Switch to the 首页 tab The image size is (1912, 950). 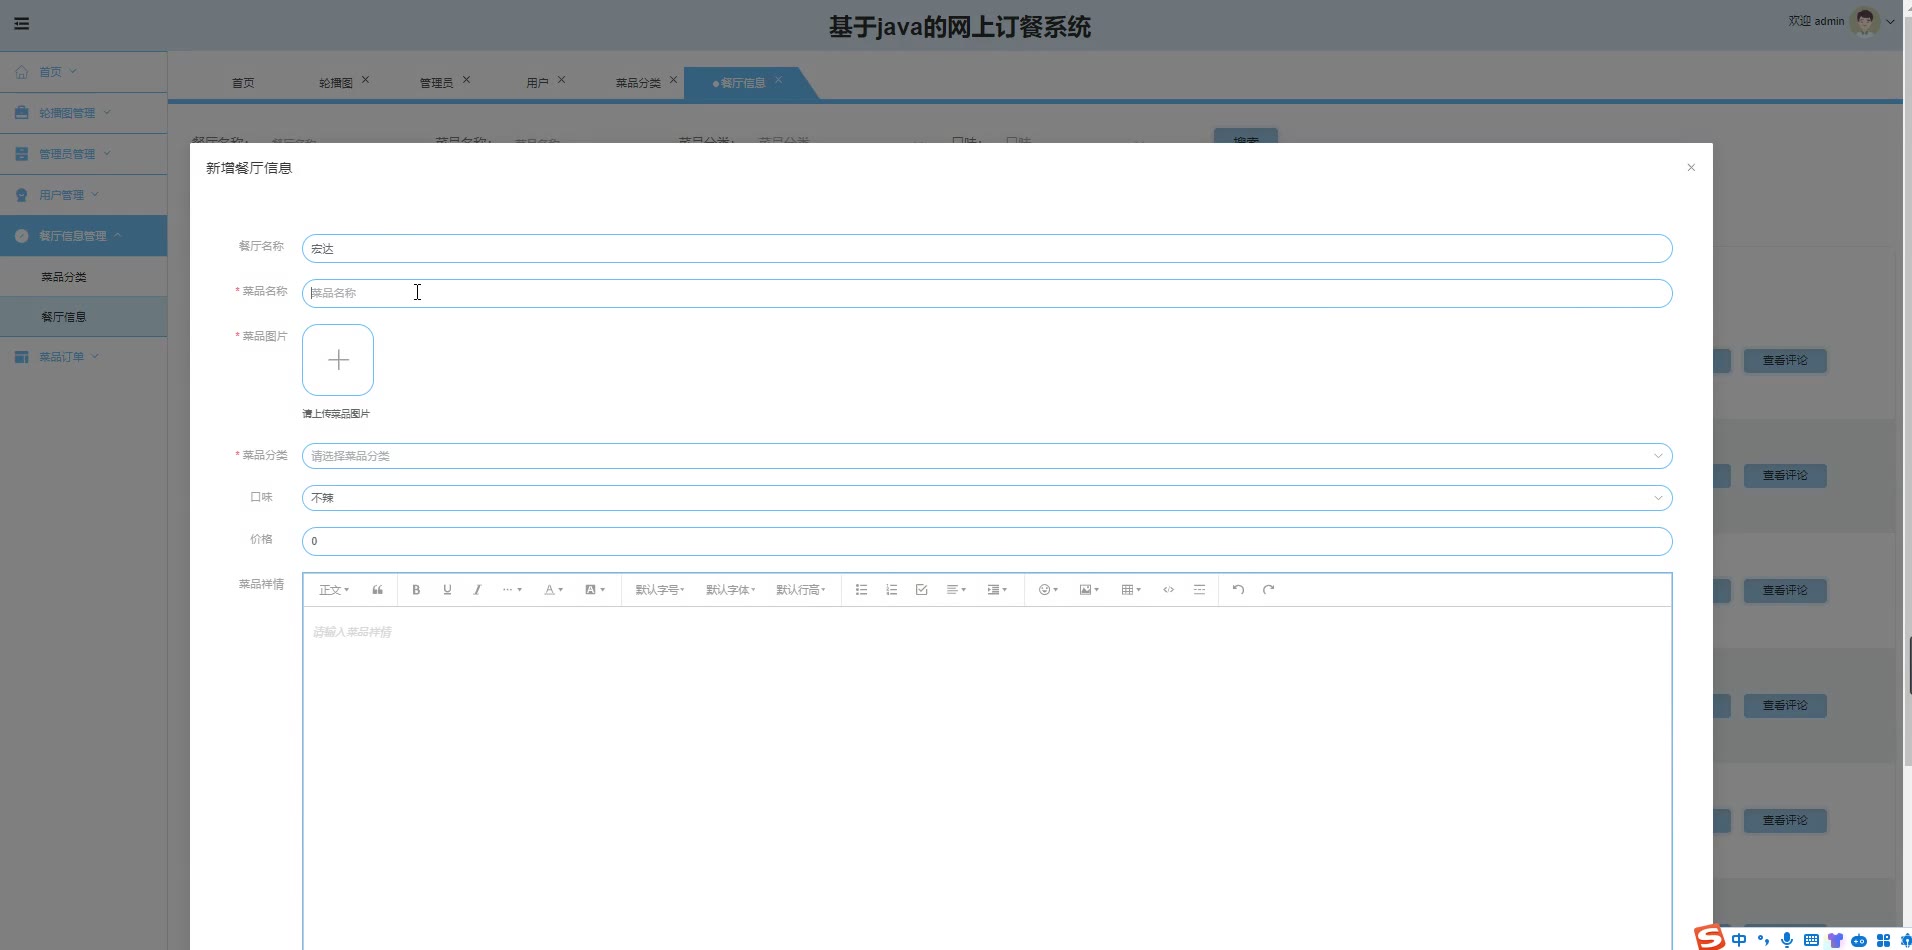click(243, 83)
